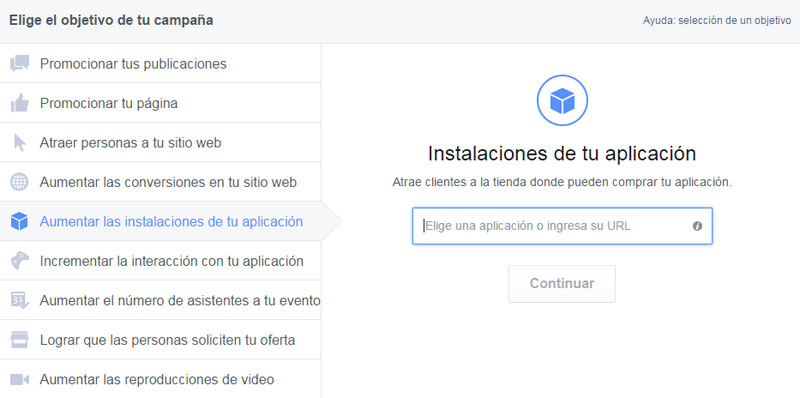Open the Ayuda: selección de un objetivo link
The width and height of the screenshot is (800, 398).
(x=717, y=21)
